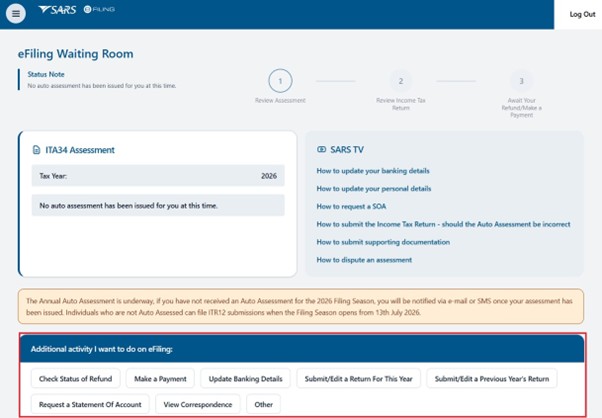The width and height of the screenshot is (602, 418).
Task: Click Check Status of Refund
Action: (76, 379)
